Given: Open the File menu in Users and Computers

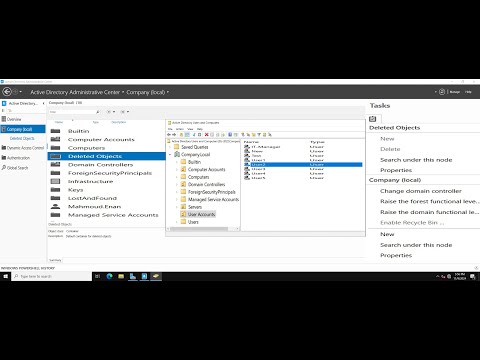Looking at the screenshot, I should [x=170, y=129].
